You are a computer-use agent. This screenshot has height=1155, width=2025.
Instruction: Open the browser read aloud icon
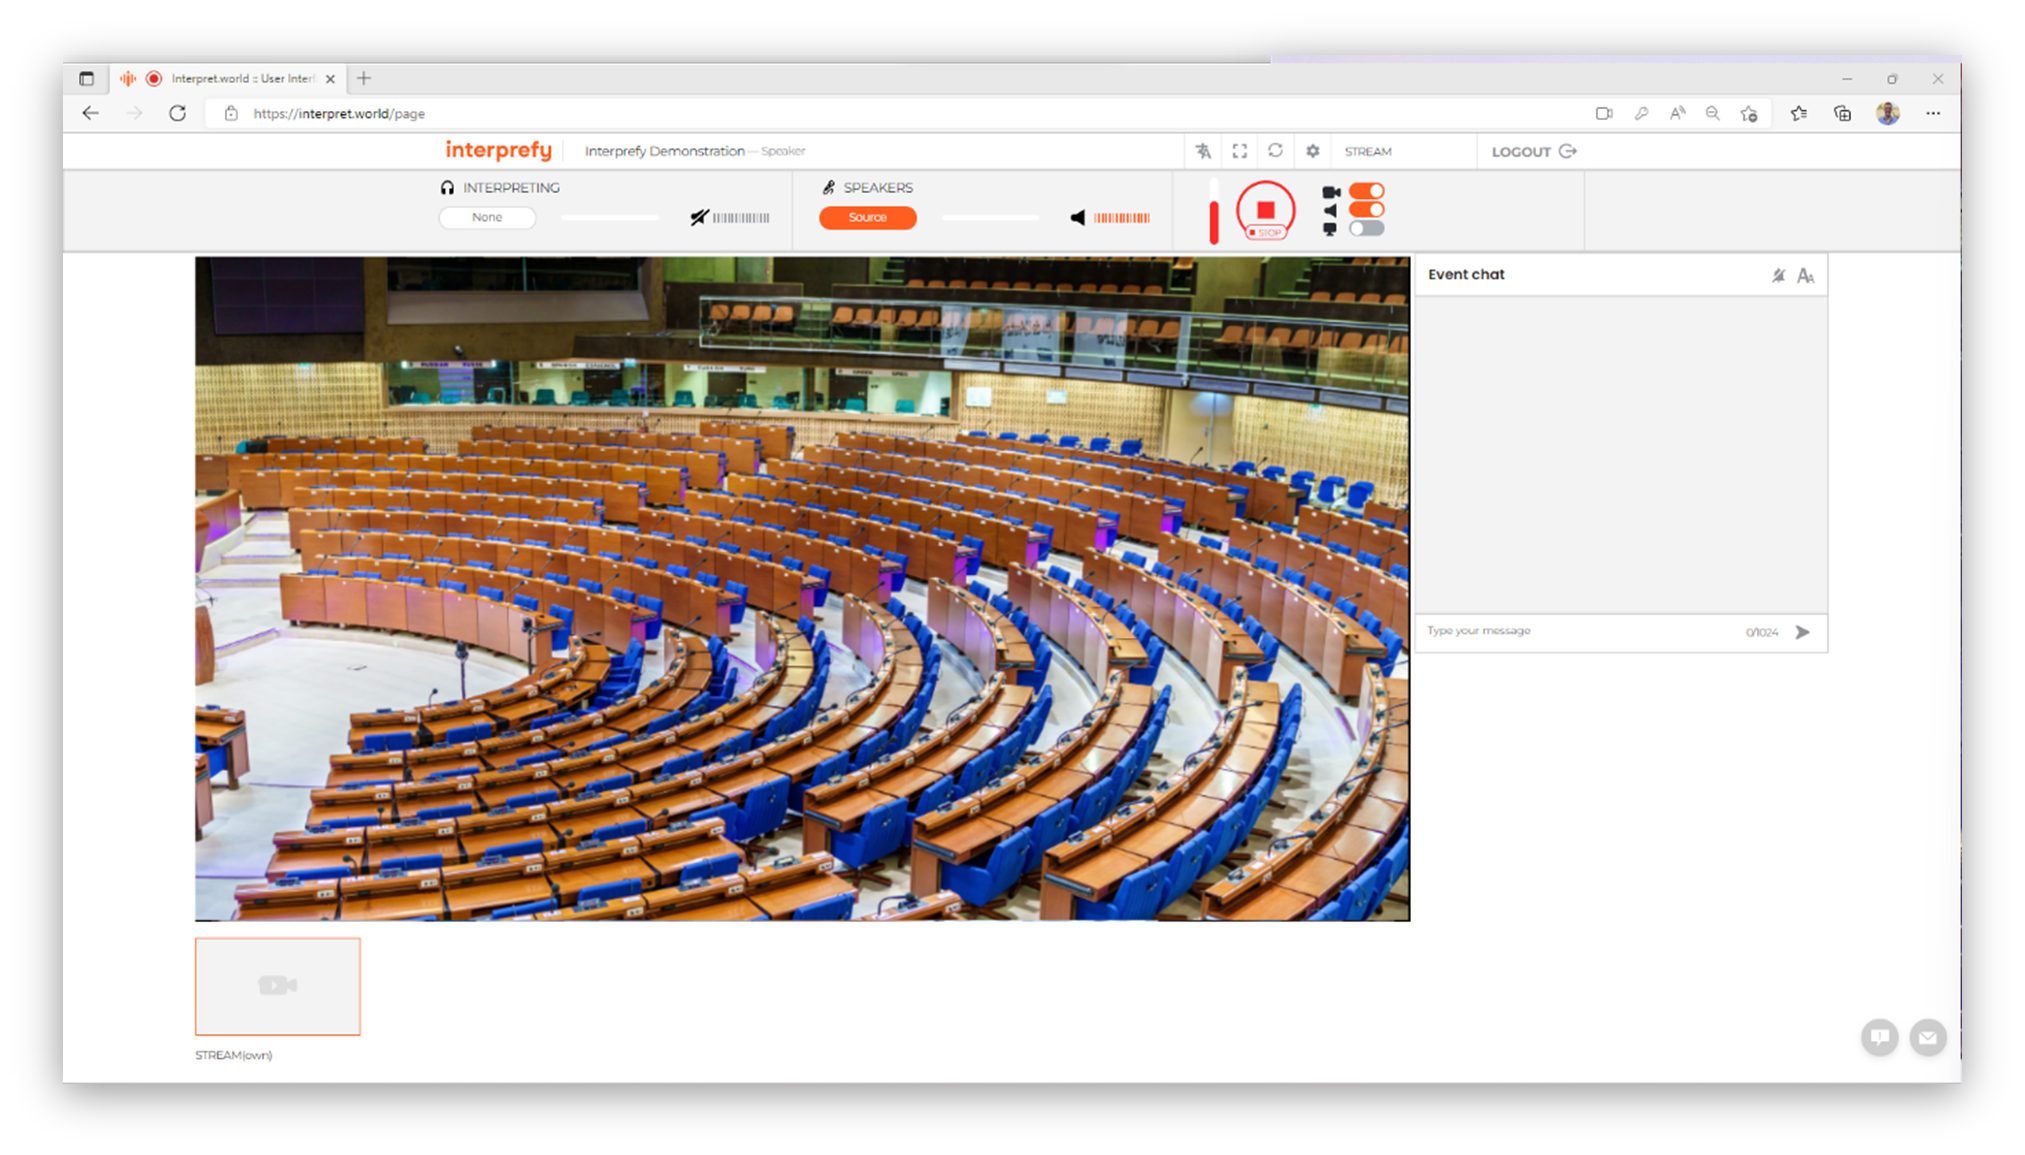click(x=1677, y=114)
